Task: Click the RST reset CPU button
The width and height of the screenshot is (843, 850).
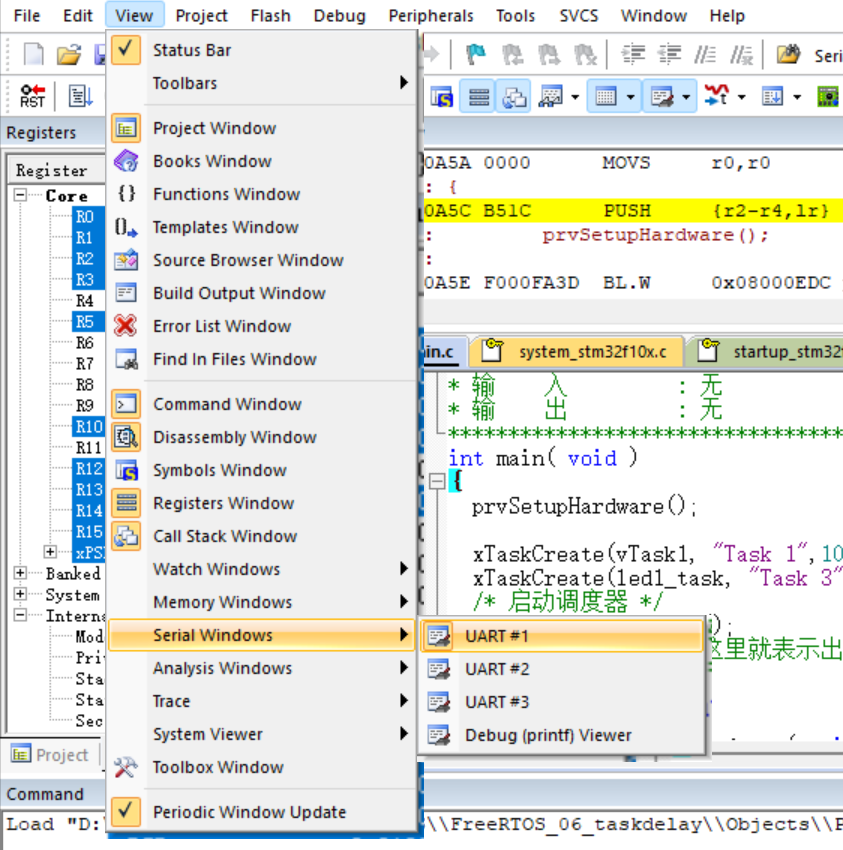Action: click(x=33, y=96)
